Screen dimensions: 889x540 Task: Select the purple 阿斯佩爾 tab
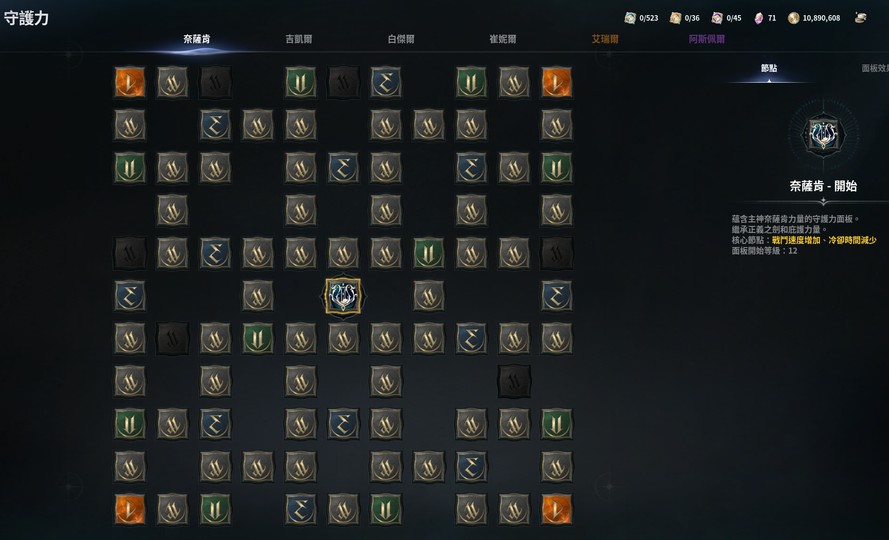tap(707, 39)
